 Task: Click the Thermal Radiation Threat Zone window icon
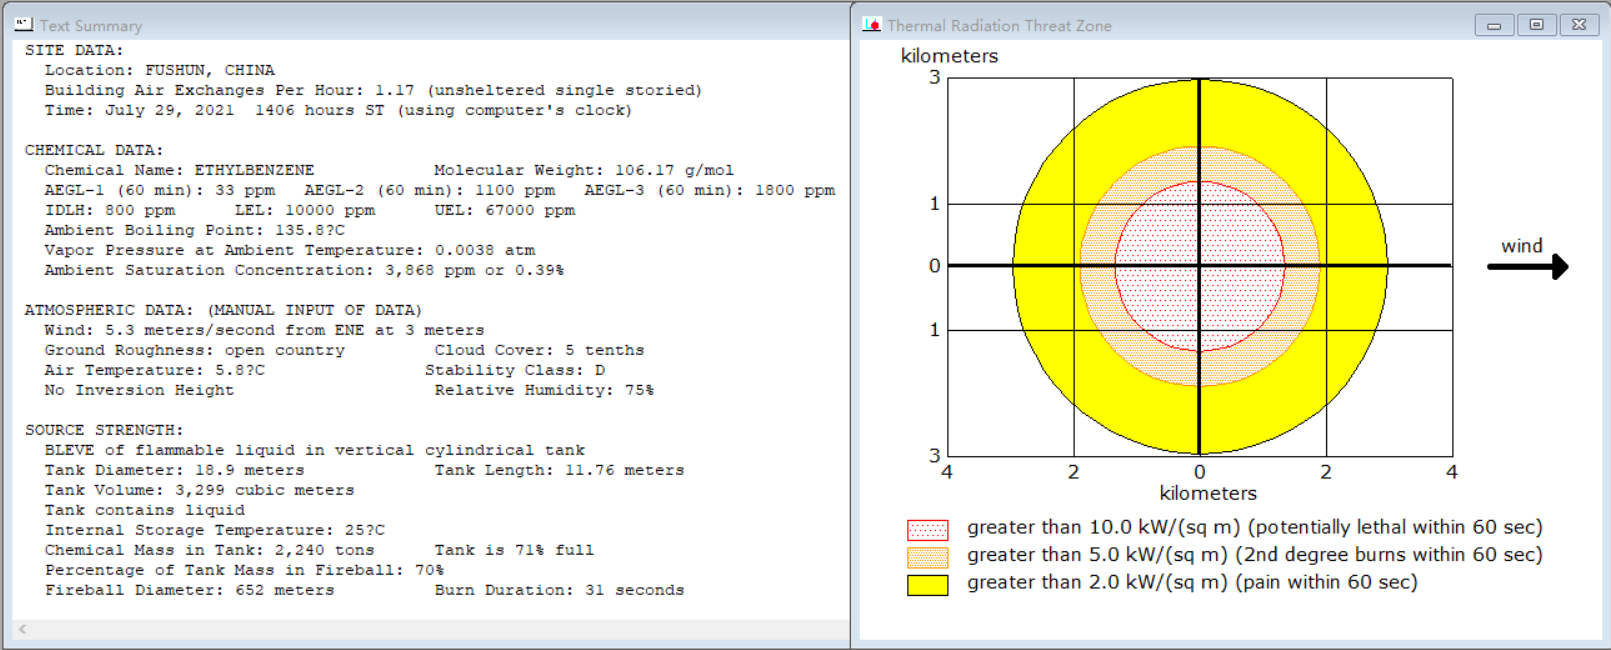tap(872, 25)
